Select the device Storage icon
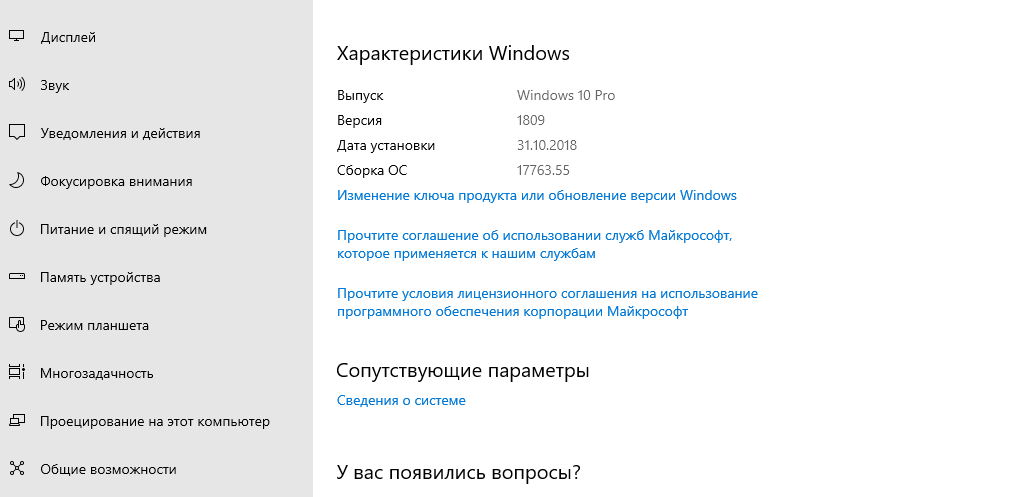Screen dimensions: 1011x497 [x=16, y=277]
